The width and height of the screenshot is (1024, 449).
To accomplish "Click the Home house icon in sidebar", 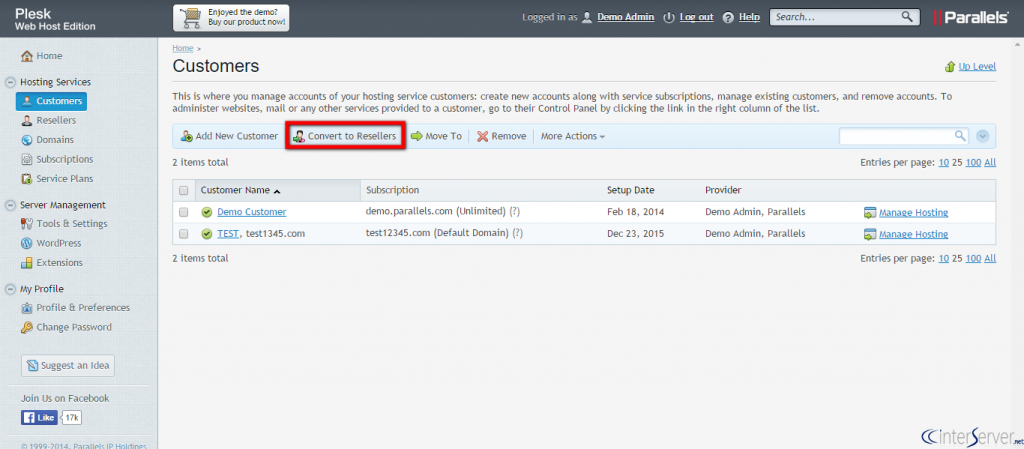I will 27,56.
